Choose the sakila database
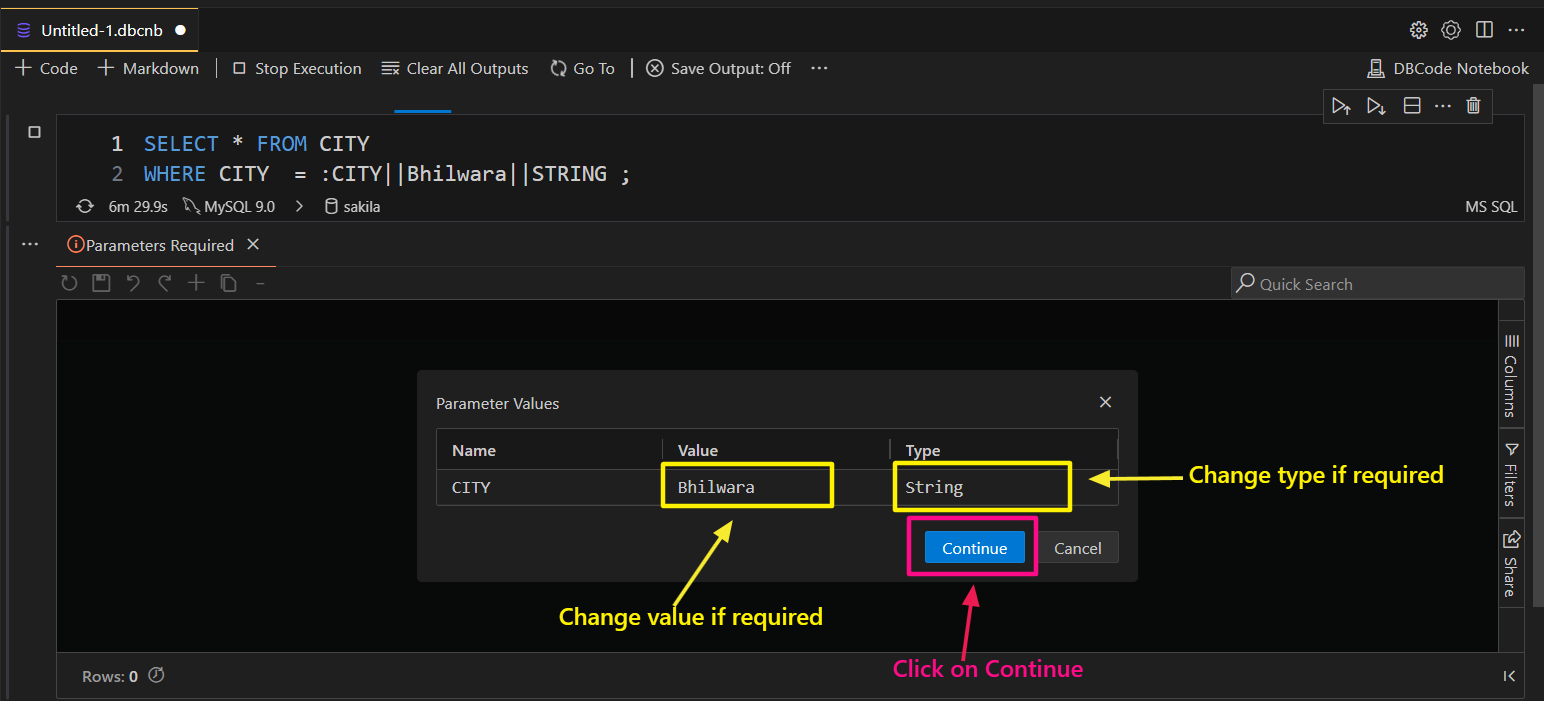 (352, 207)
